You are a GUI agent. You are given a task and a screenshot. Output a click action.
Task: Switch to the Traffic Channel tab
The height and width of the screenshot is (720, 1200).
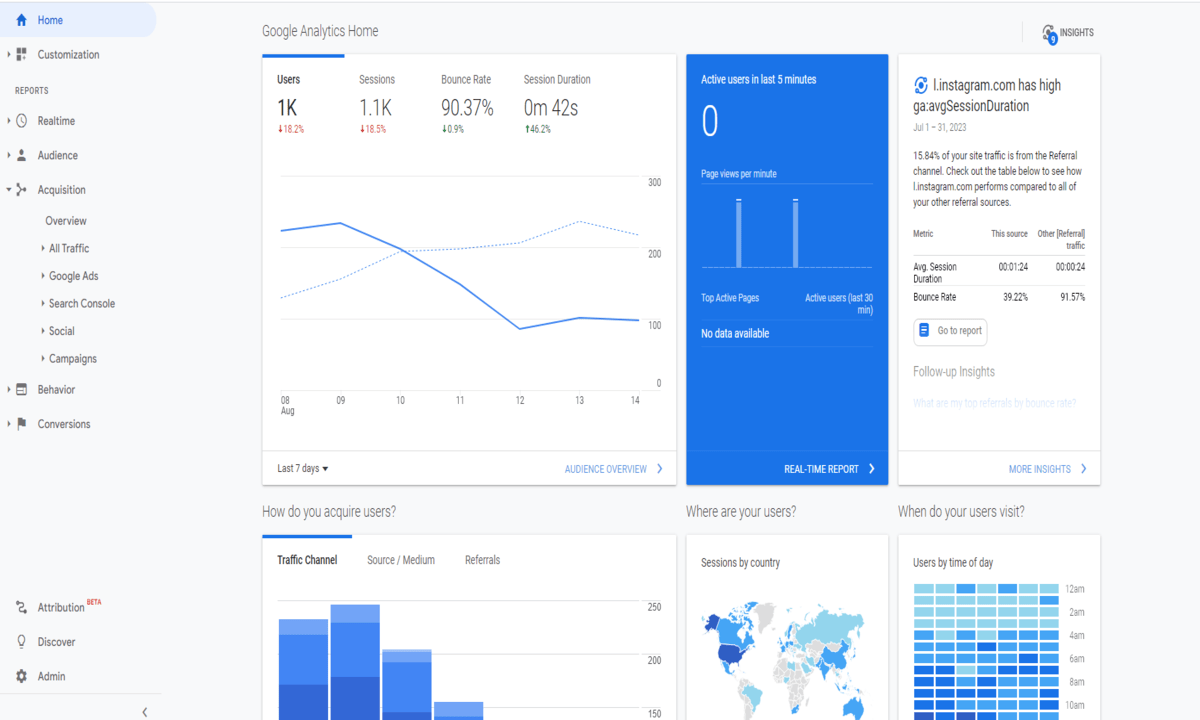(x=307, y=560)
